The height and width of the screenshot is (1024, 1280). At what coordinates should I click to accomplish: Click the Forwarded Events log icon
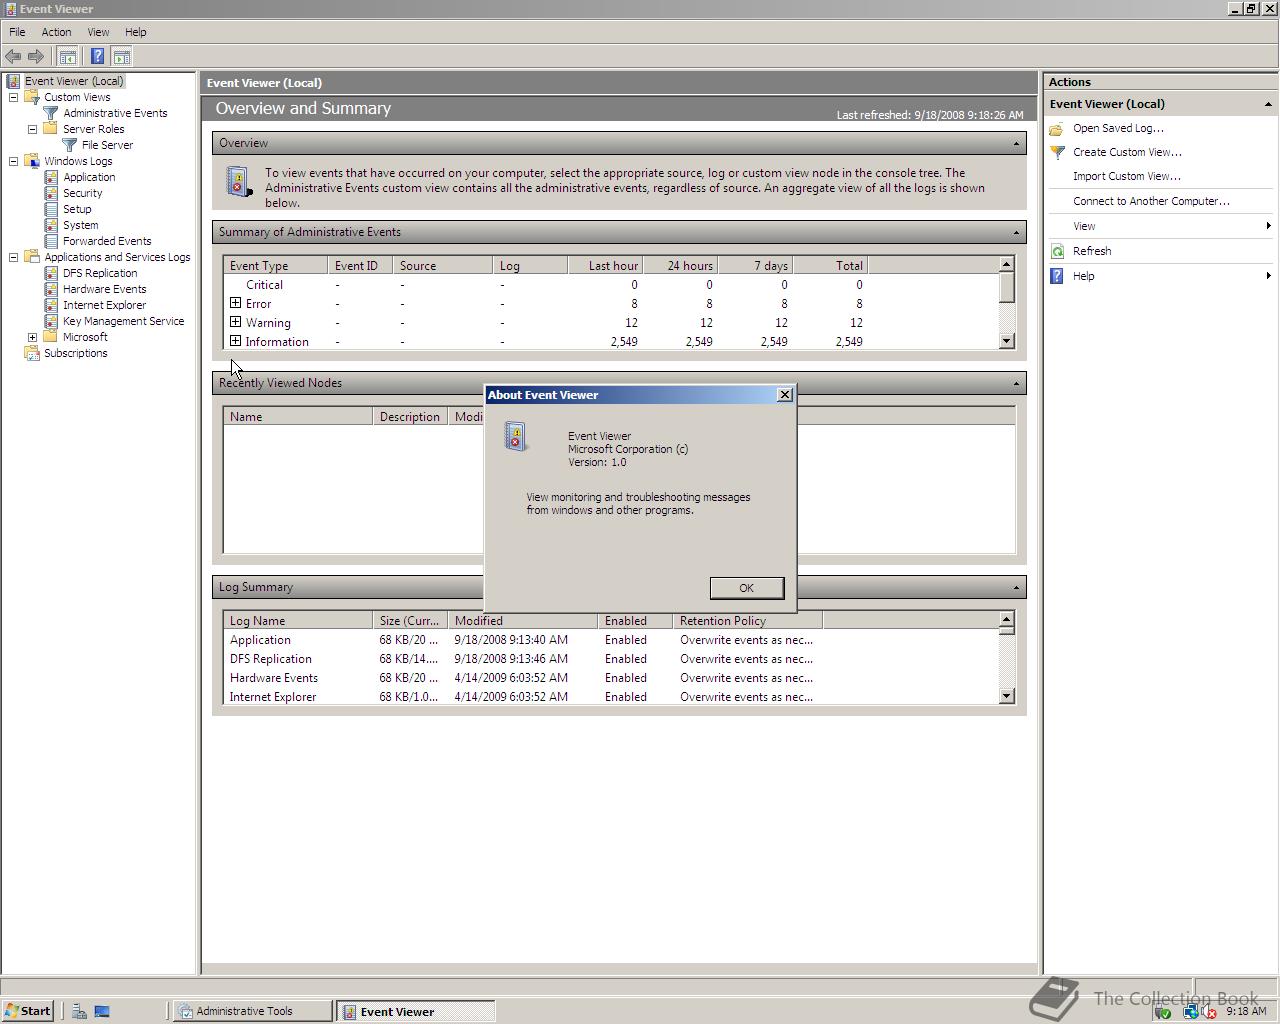(x=51, y=241)
